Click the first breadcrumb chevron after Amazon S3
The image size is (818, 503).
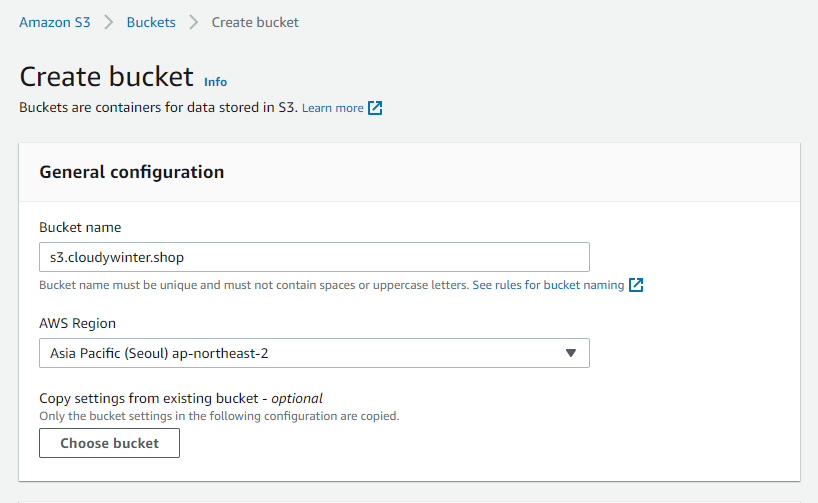tap(108, 22)
